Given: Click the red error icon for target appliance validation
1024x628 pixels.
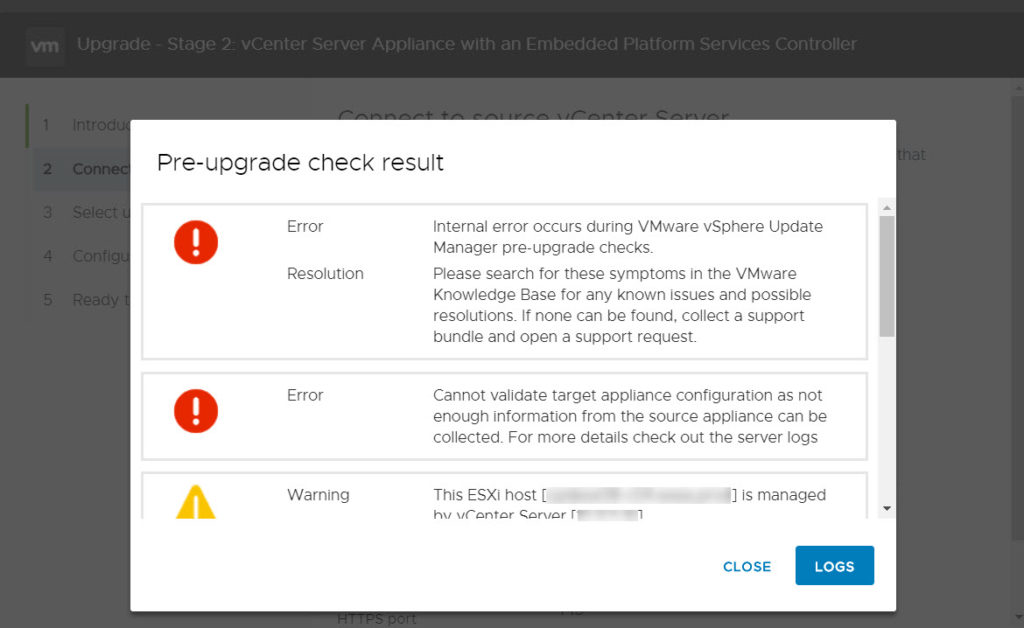Looking at the screenshot, I should [x=196, y=410].
